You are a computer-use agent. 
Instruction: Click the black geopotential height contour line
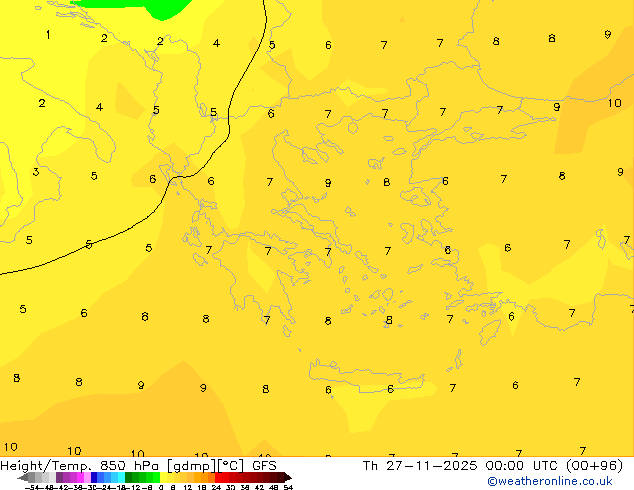click(x=229, y=121)
